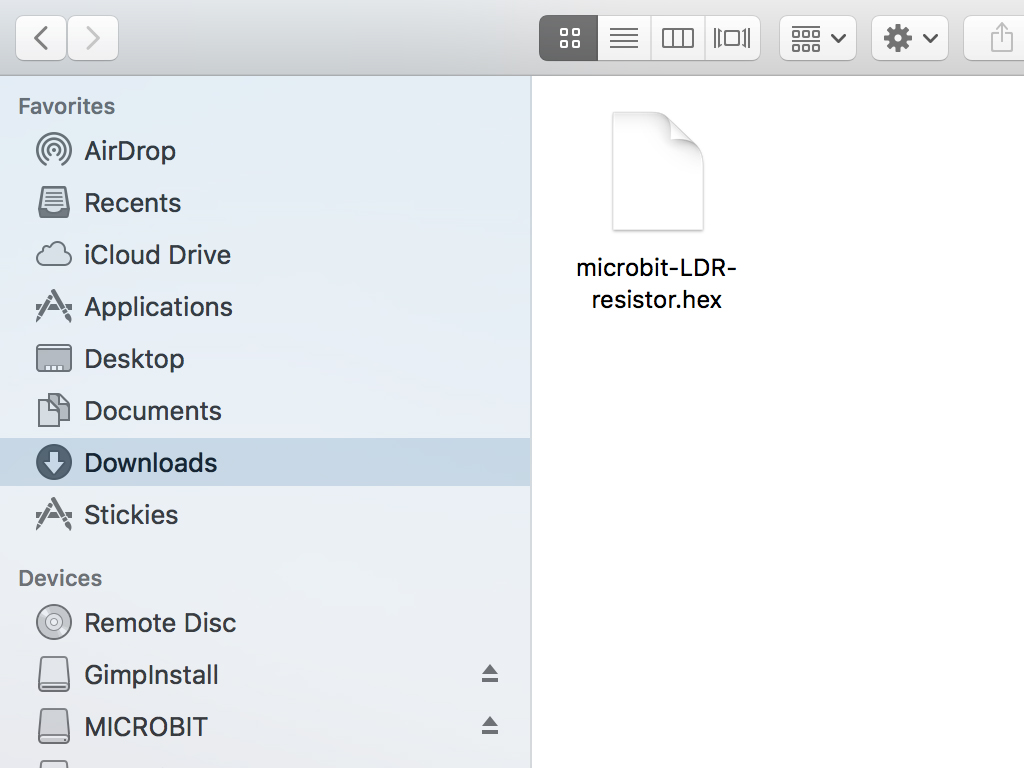This screenshot has width=1024, height=768.
Task: Open AirDrop from the sidebar
Action: coord(265,151)
